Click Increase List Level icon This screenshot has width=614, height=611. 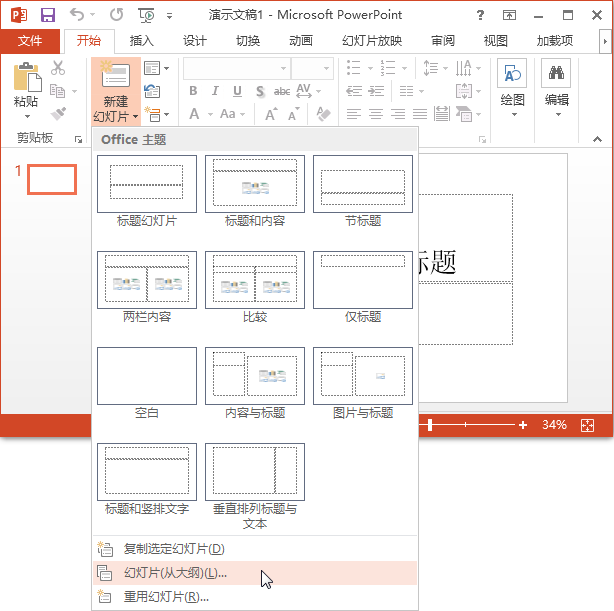[x=376, y=91]
